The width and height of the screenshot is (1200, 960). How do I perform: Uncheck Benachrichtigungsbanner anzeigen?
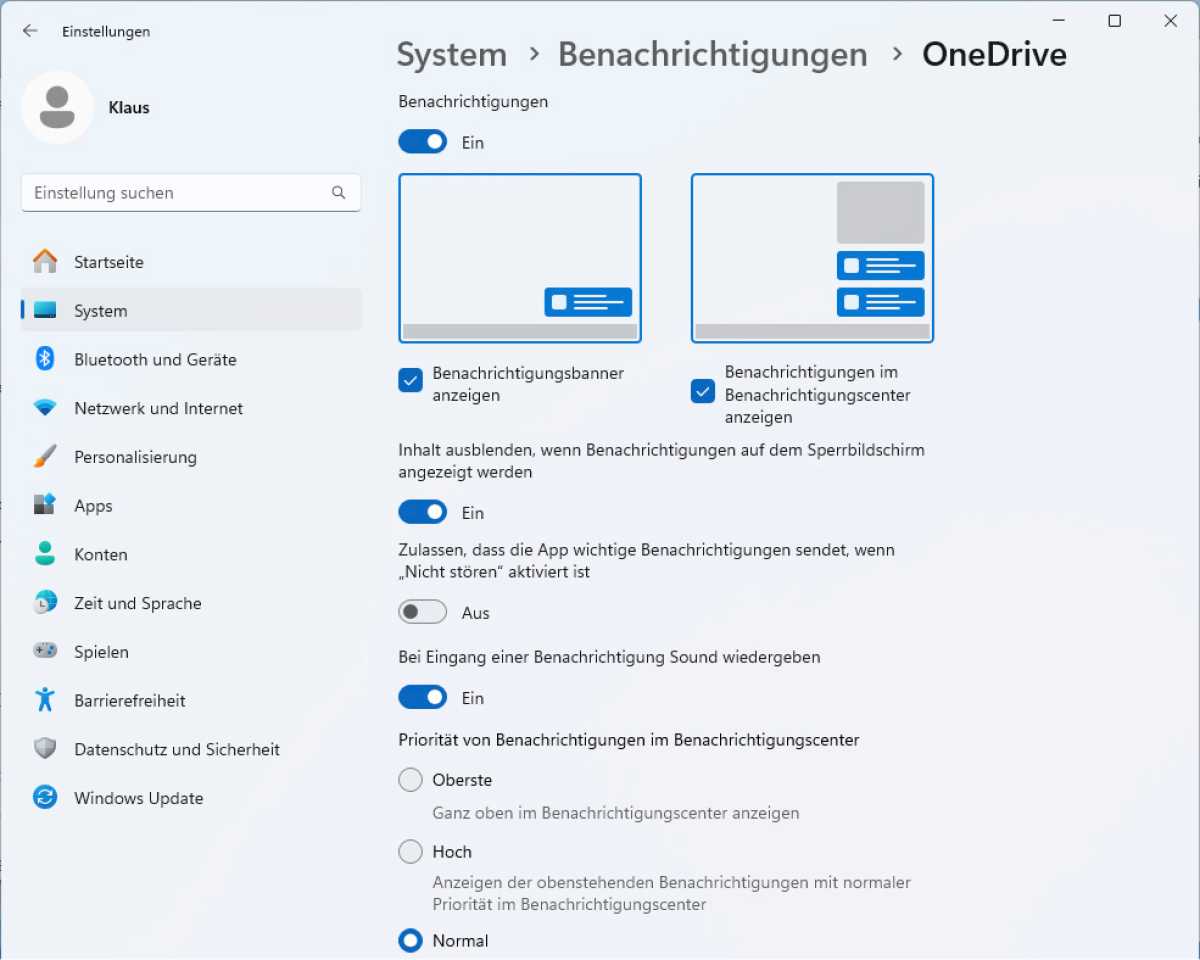click(410, 380)
